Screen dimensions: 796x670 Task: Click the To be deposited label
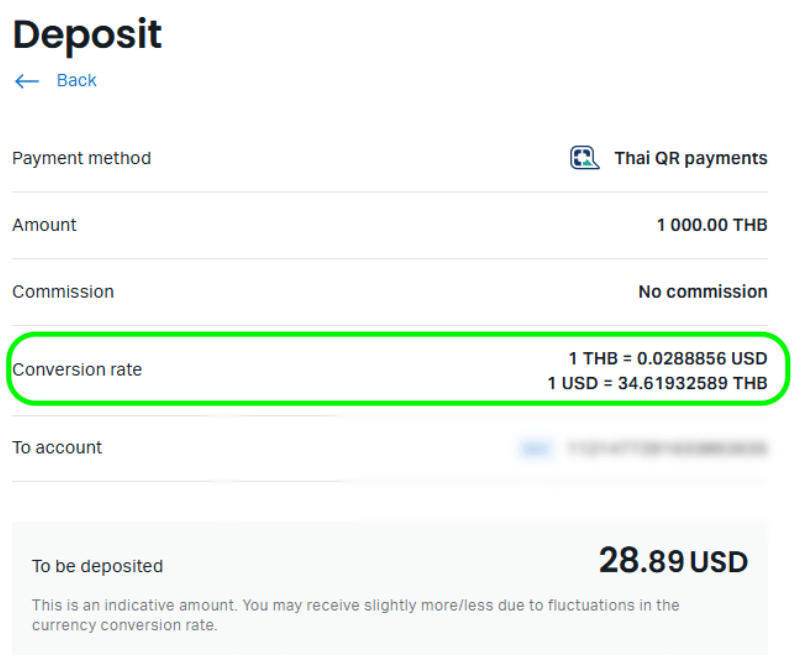pos(97,566)
